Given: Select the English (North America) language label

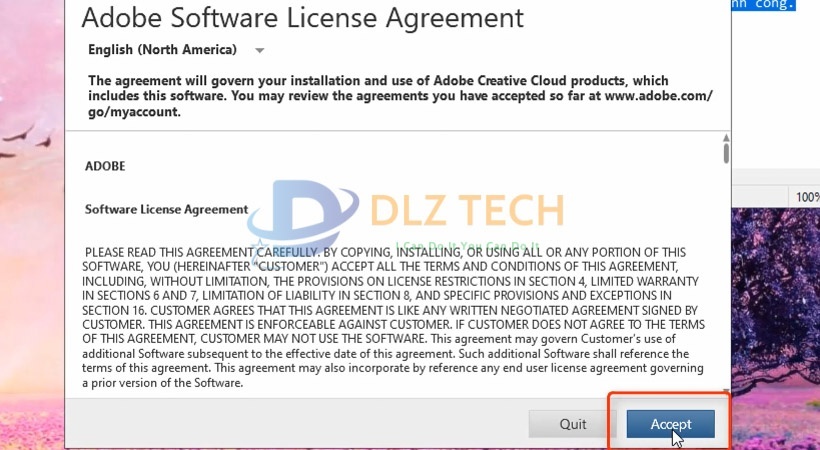Looking at the screenshot, I should (x=162, y=50).
